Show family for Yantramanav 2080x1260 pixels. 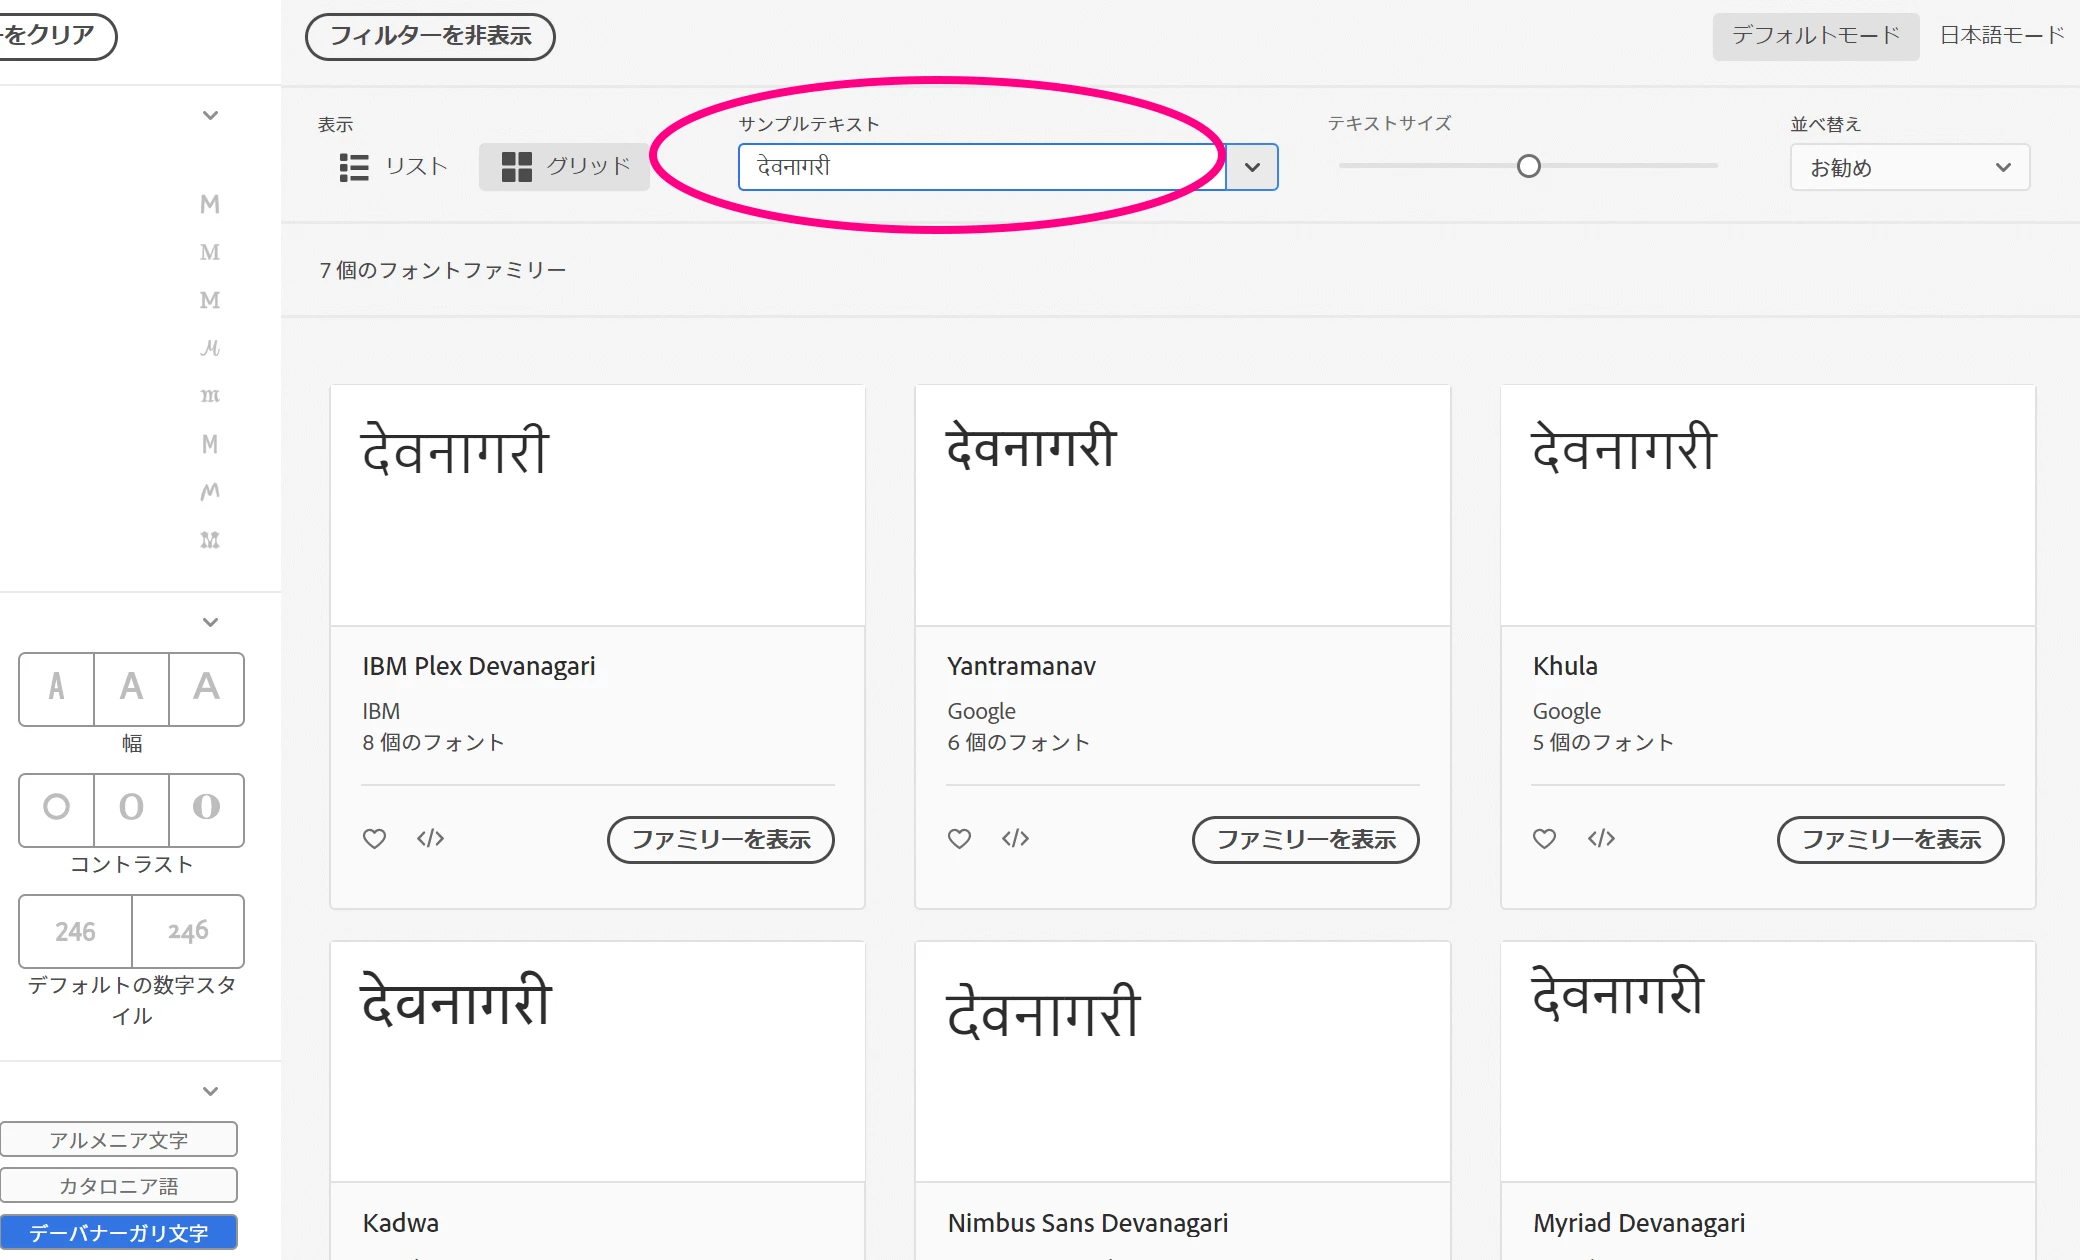pos(1306,840)
